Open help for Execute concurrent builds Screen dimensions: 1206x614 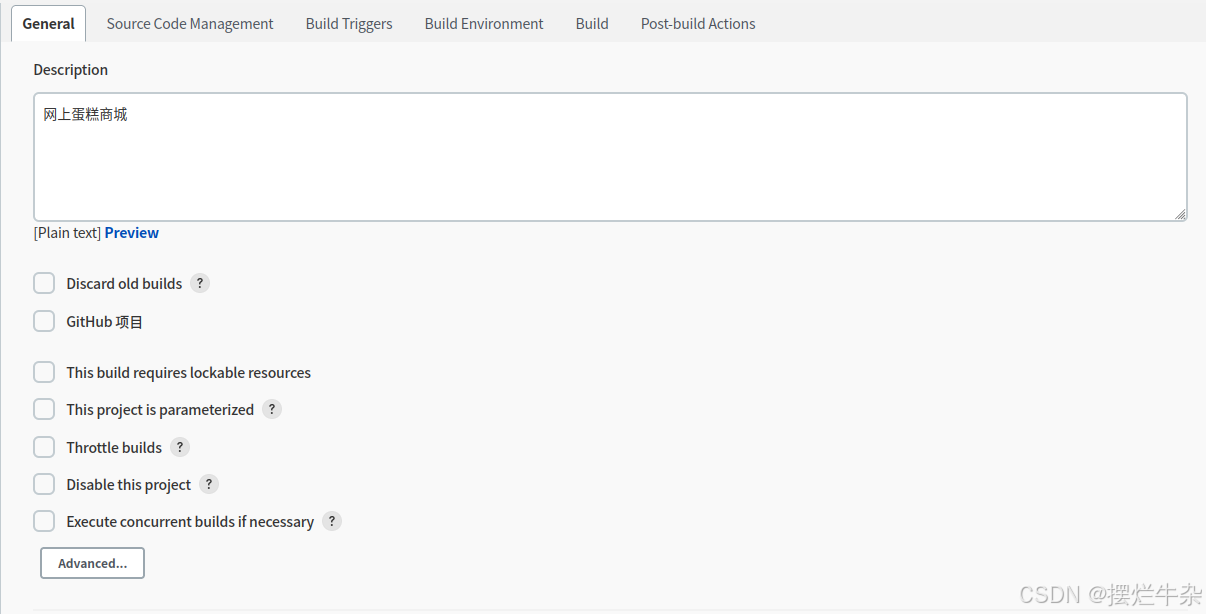pos(332,521)
